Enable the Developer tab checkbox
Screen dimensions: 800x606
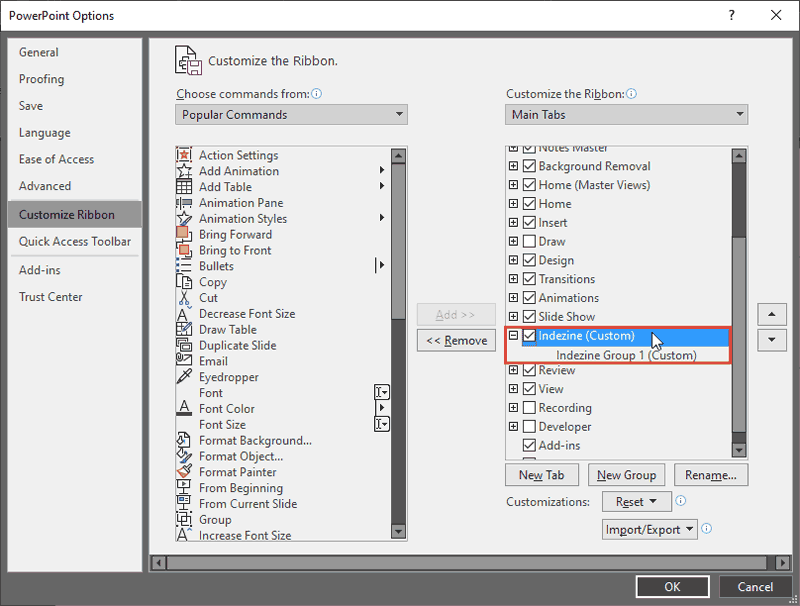(529, 426)
